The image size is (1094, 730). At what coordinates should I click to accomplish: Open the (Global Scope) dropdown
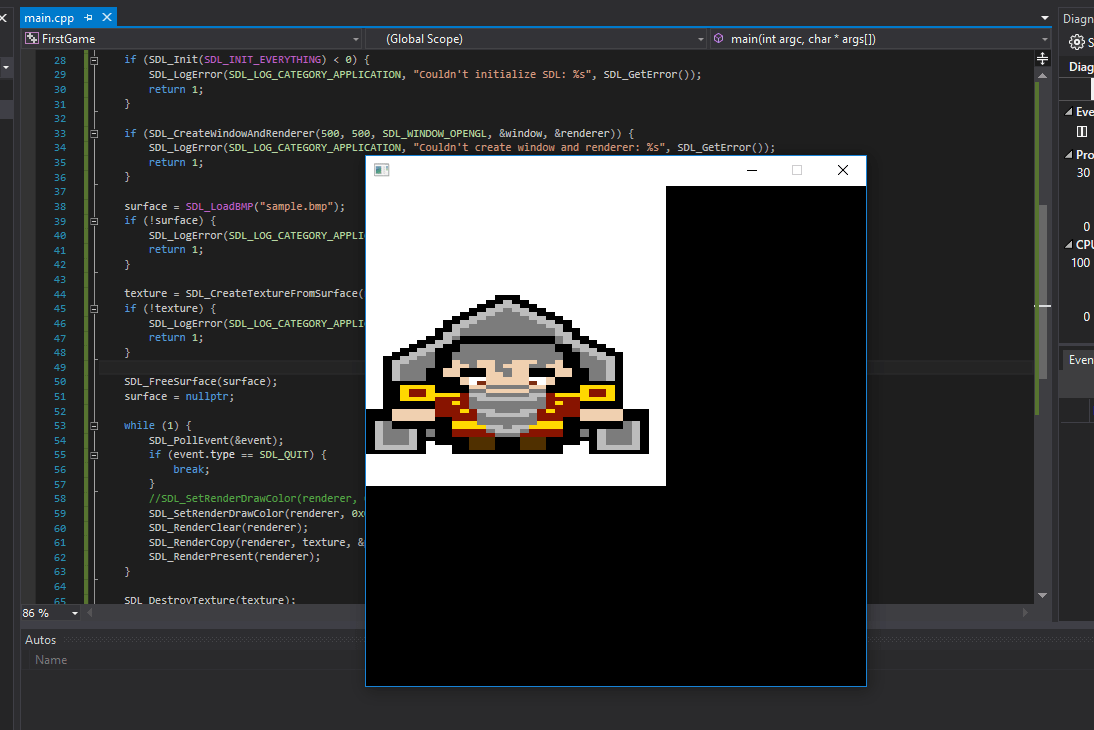pos(701,39)
